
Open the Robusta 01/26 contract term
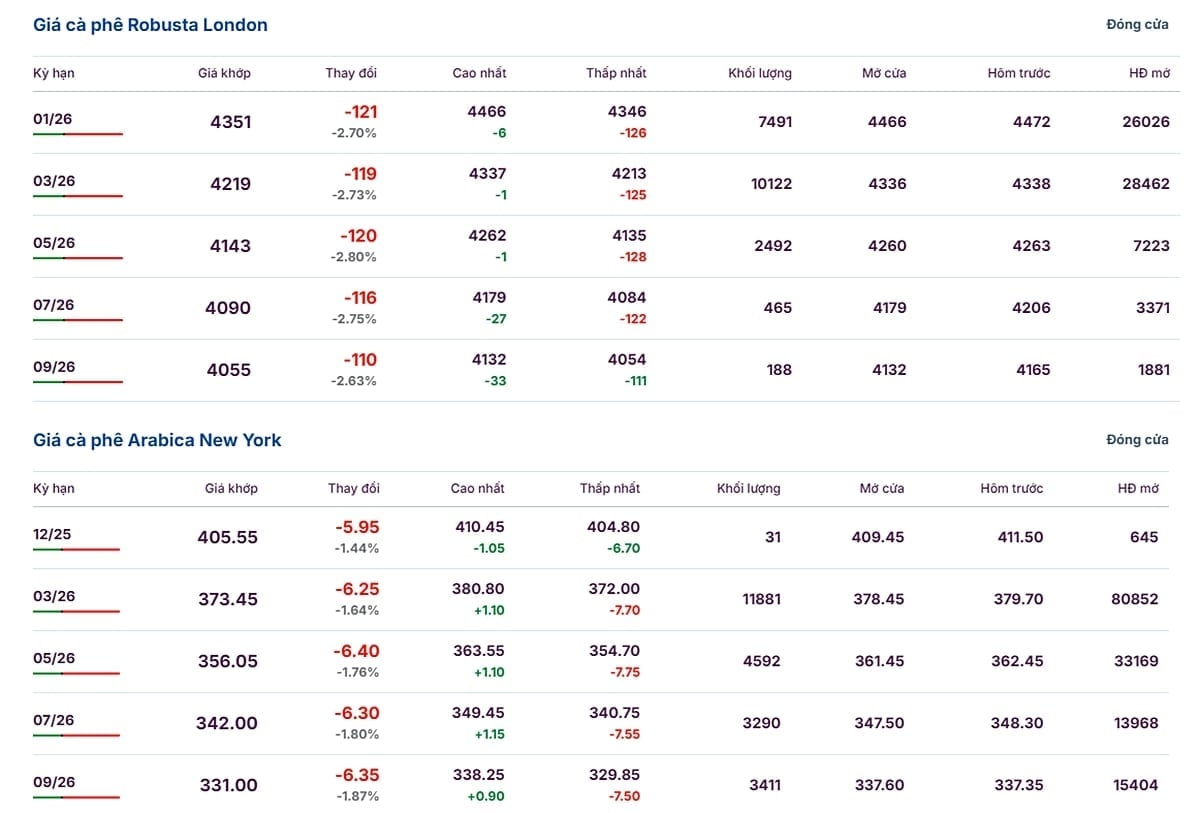(53, 120)
